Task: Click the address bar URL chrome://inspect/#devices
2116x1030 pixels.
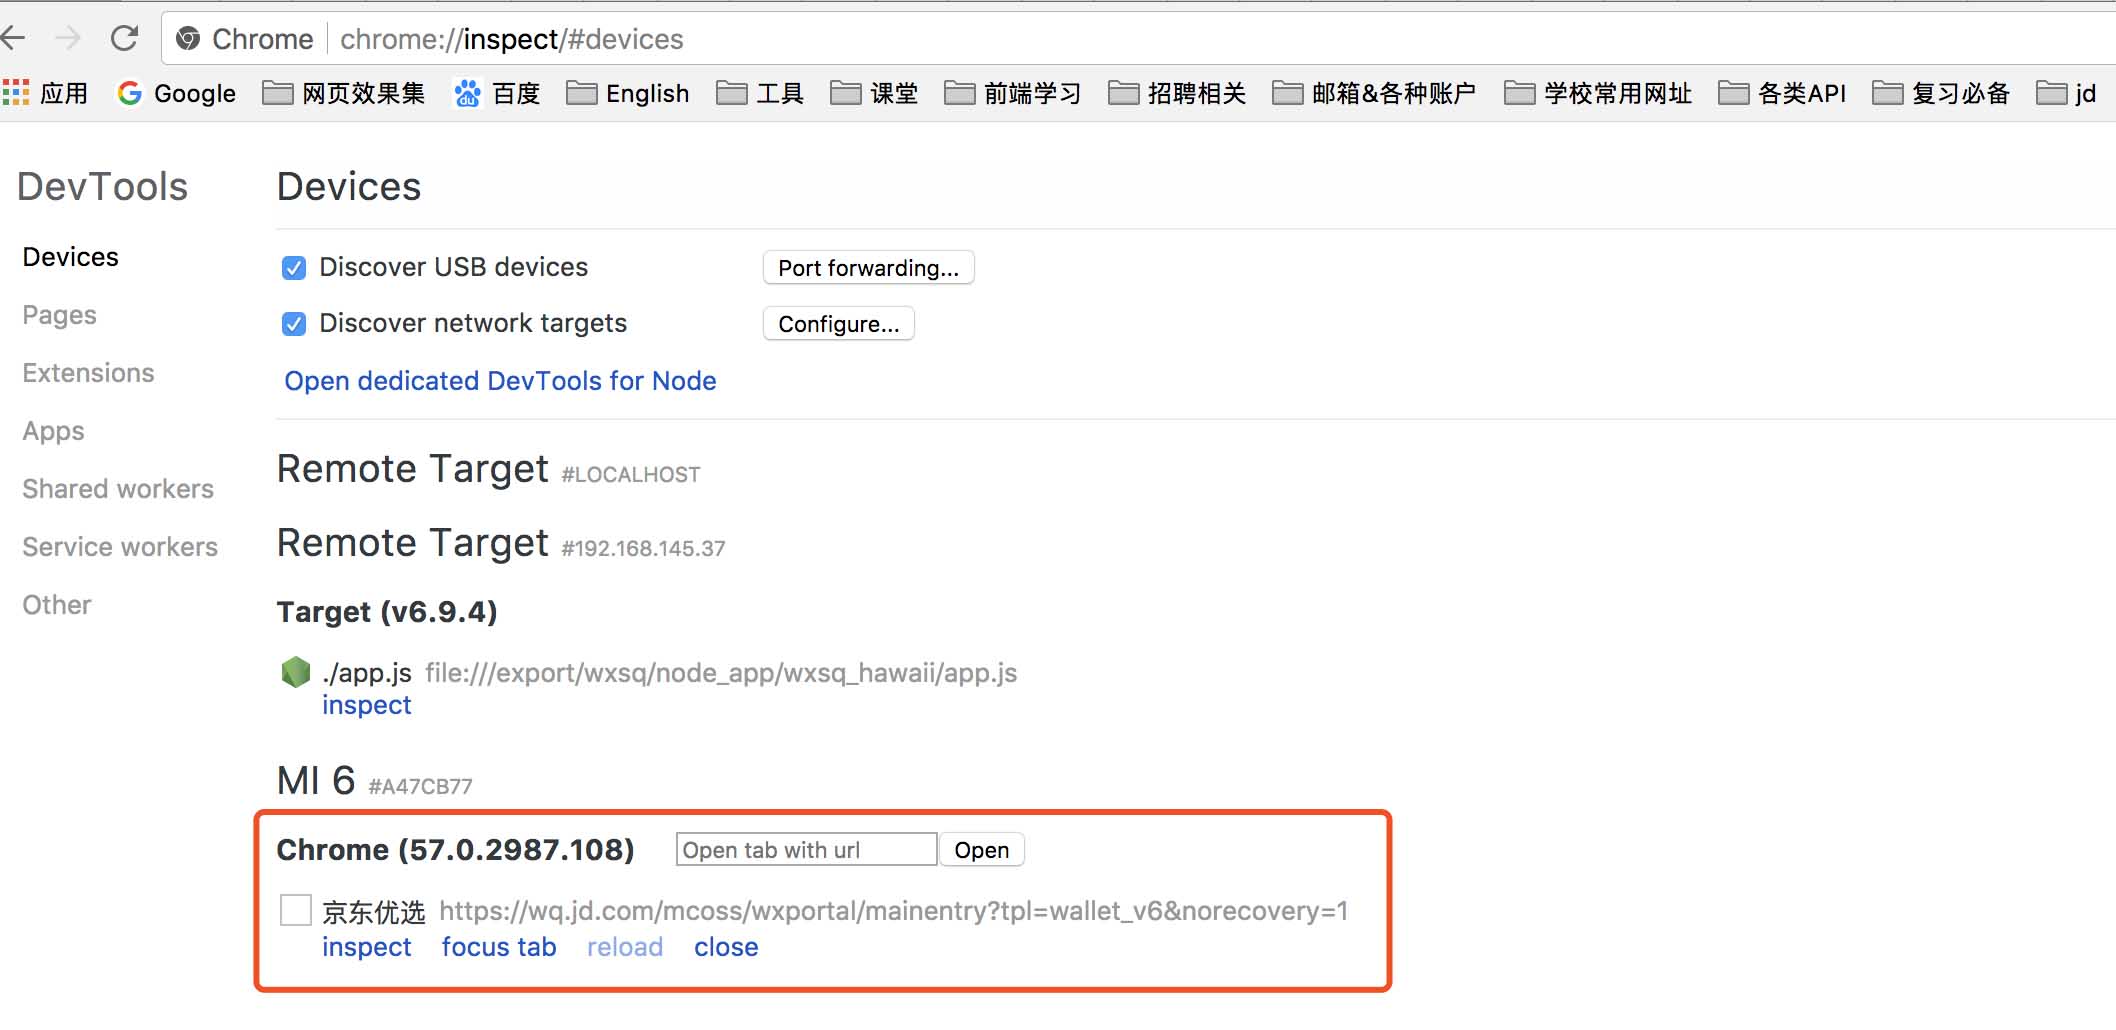Action: [x=512, y=39]
